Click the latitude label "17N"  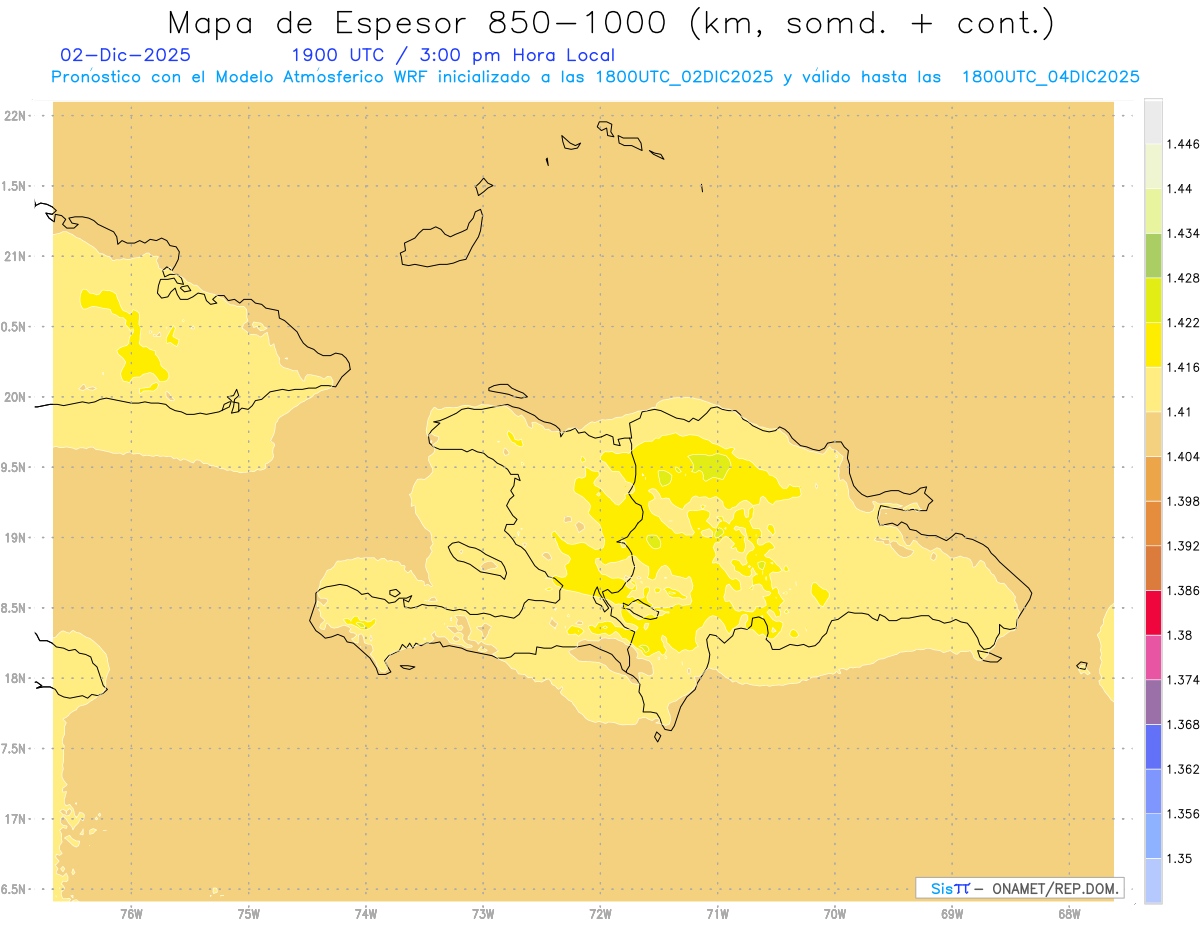[x=14, y=819]
